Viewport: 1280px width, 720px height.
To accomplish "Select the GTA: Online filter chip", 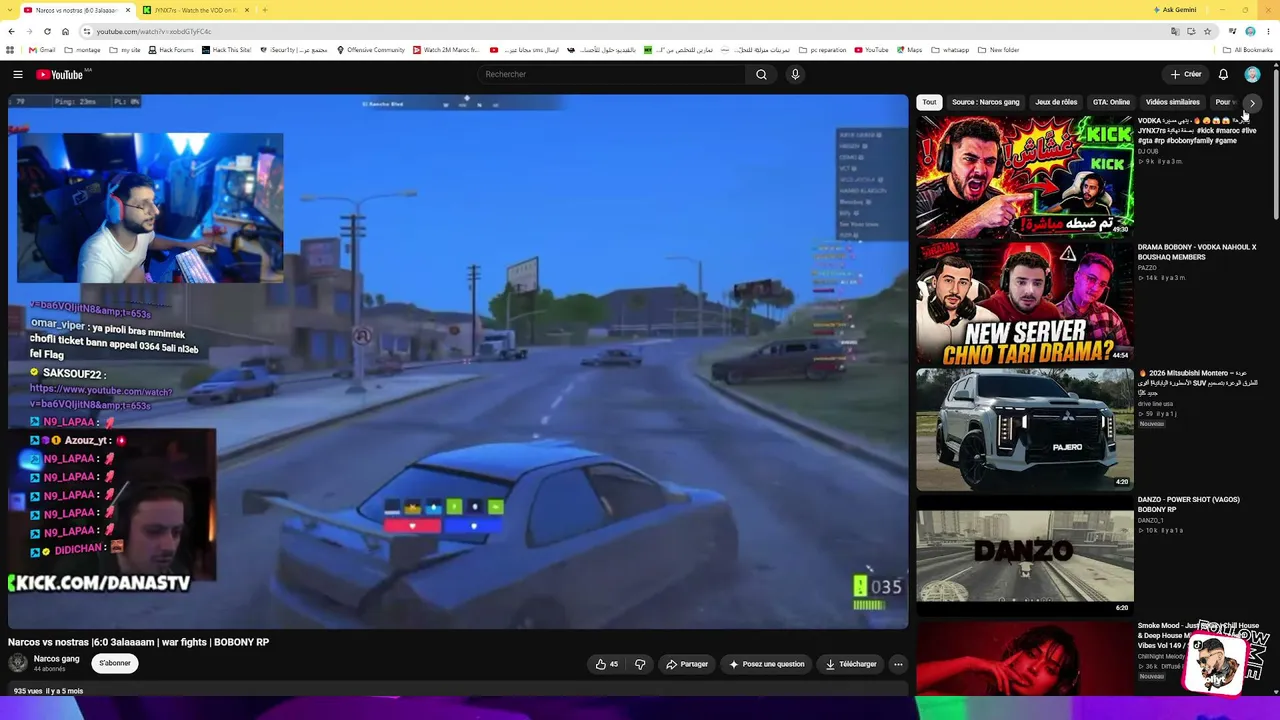I will (1111, 102).
